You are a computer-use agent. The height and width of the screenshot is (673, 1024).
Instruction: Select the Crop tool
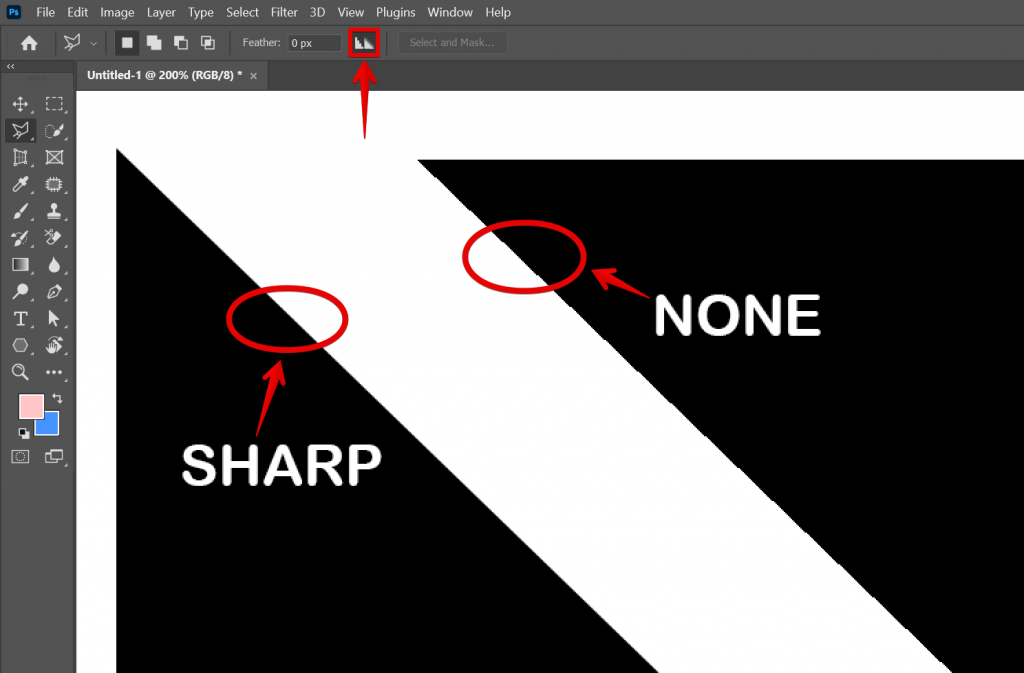20,157
